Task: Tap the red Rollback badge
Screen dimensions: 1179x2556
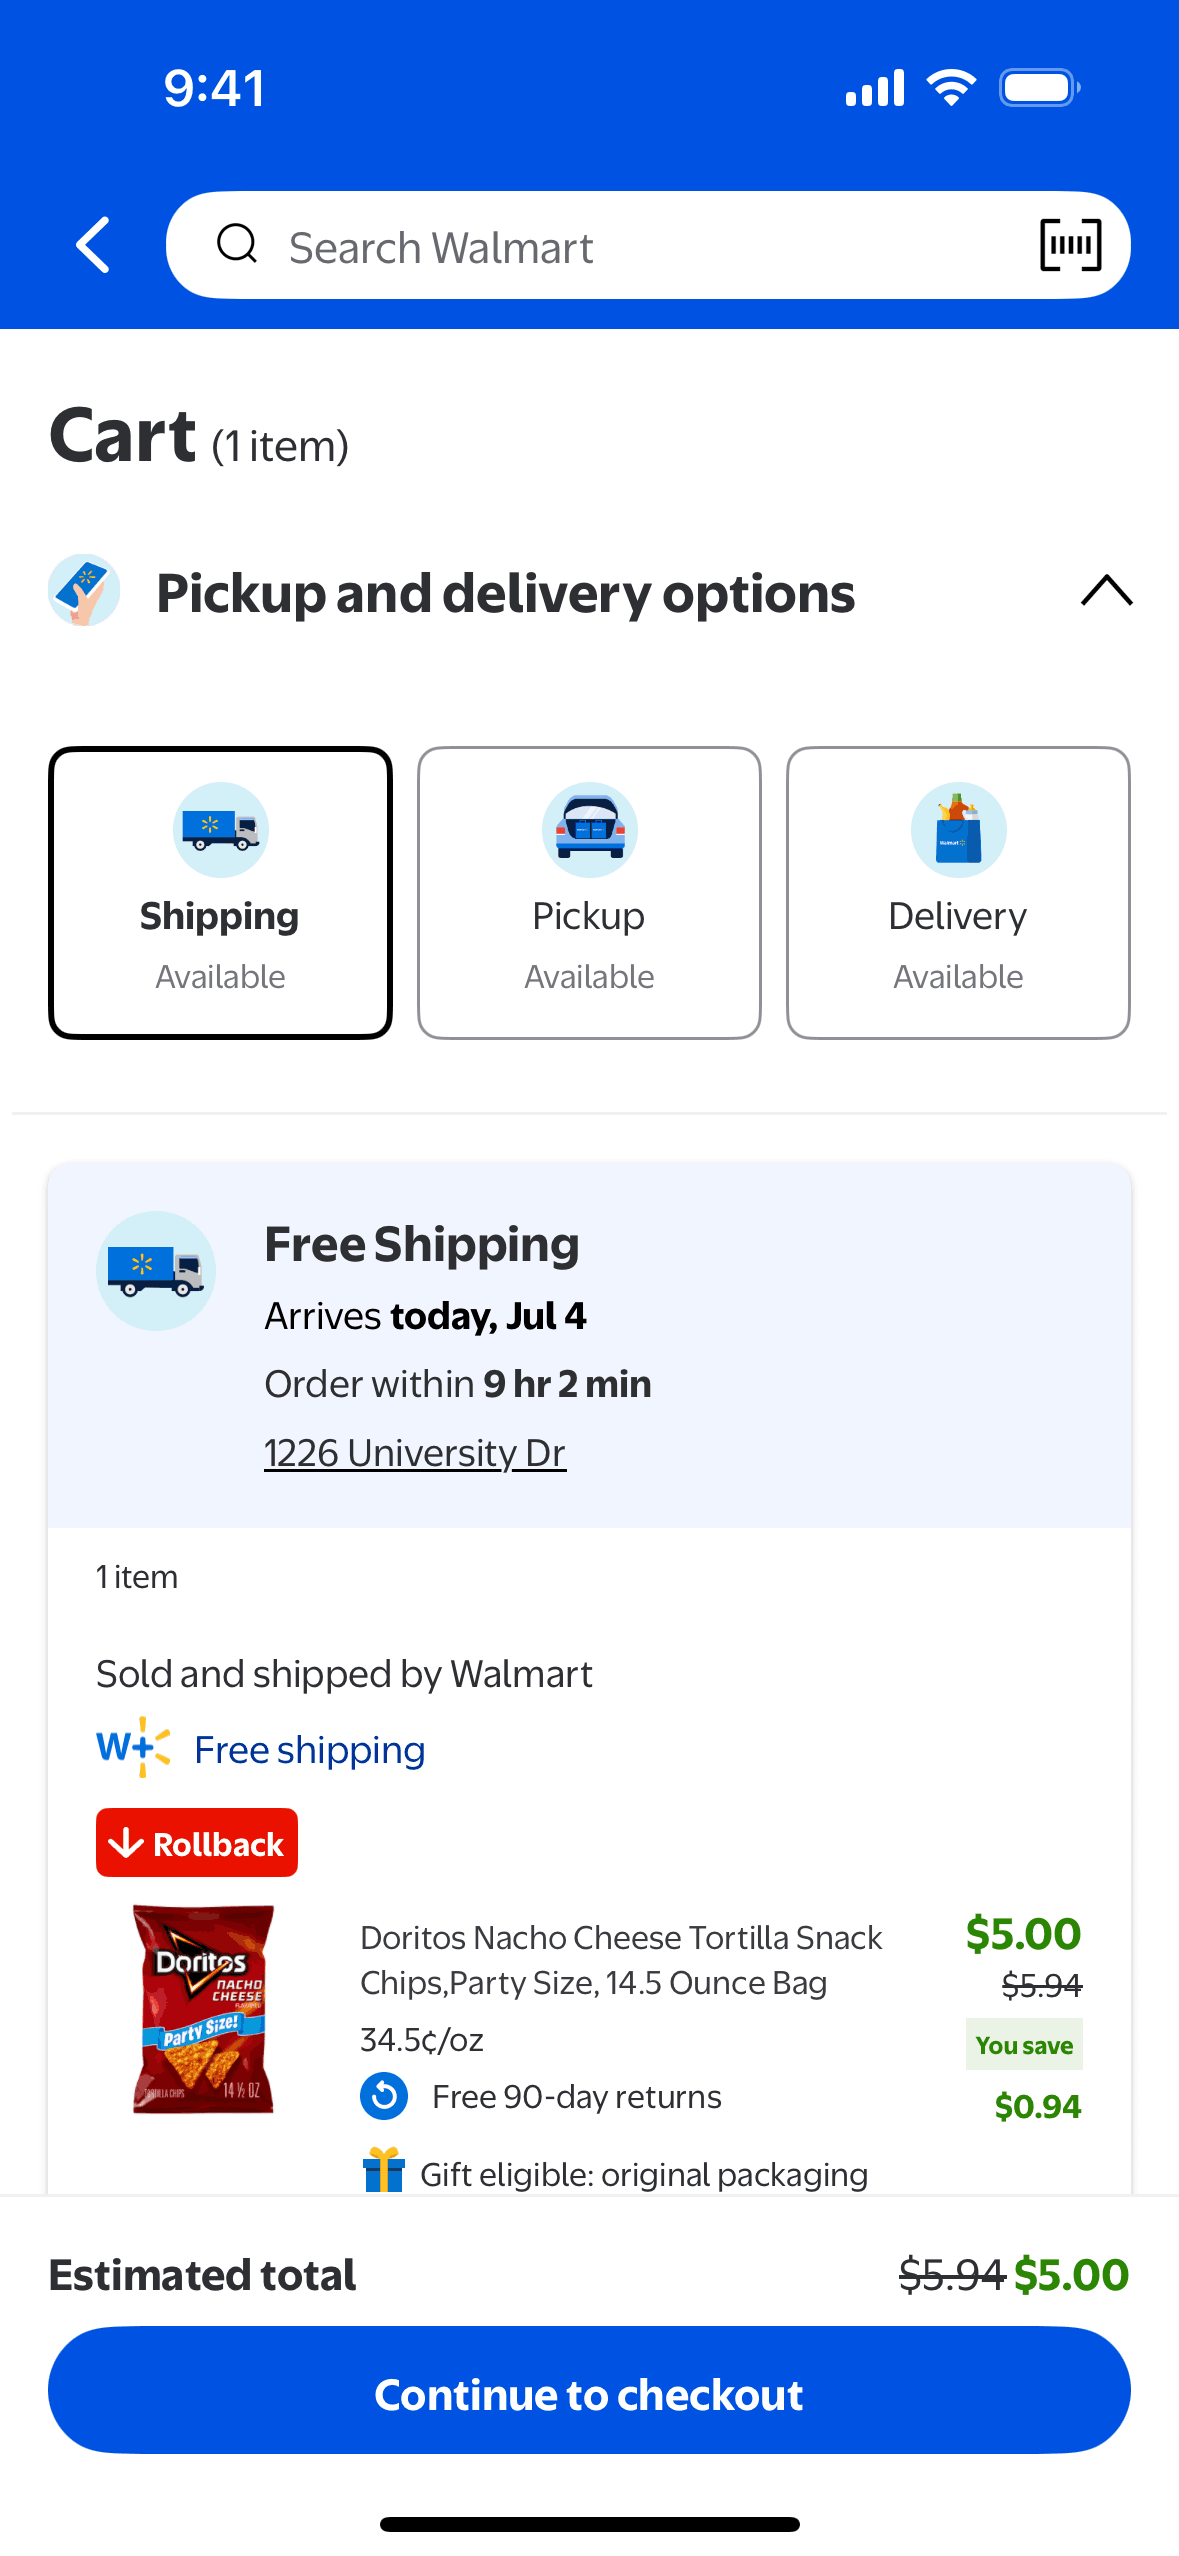Action: pos(197,1842)
